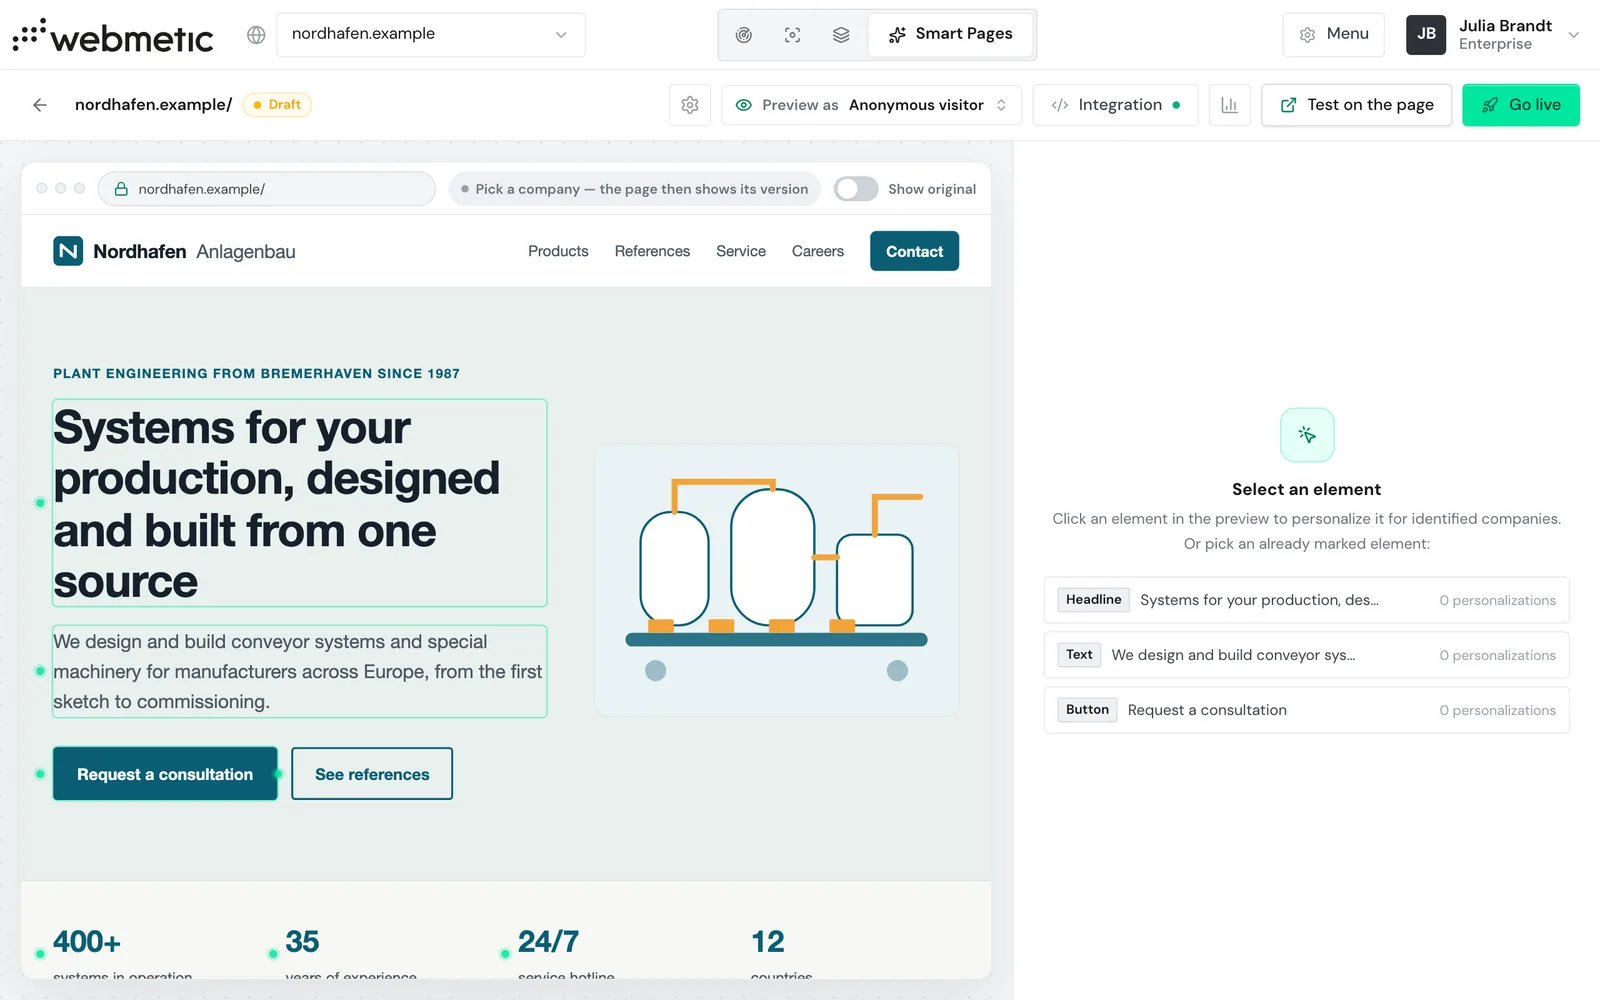Click the globe icon beside the domain selector
This screenshot has width=1600, height=1000.
pyautogui.click(x=256, y=35)
